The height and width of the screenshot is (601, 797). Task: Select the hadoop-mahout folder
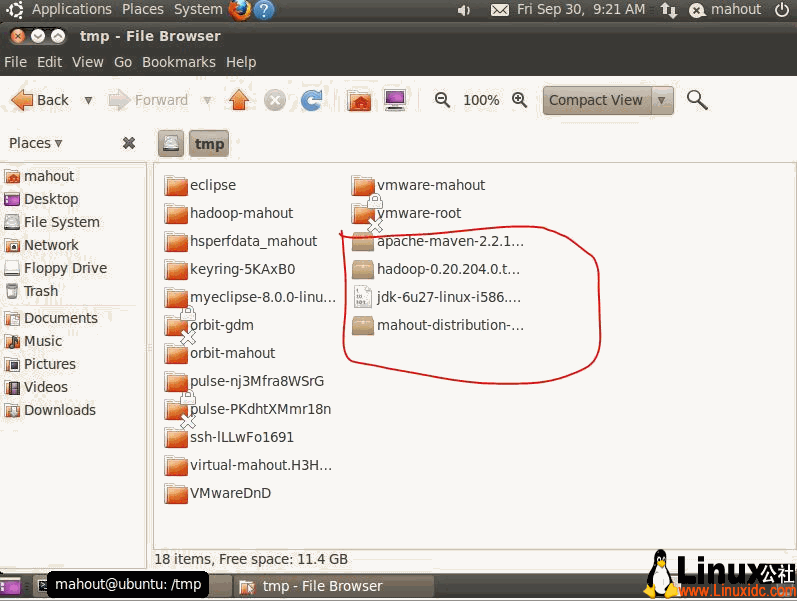[x=240, y=213]
